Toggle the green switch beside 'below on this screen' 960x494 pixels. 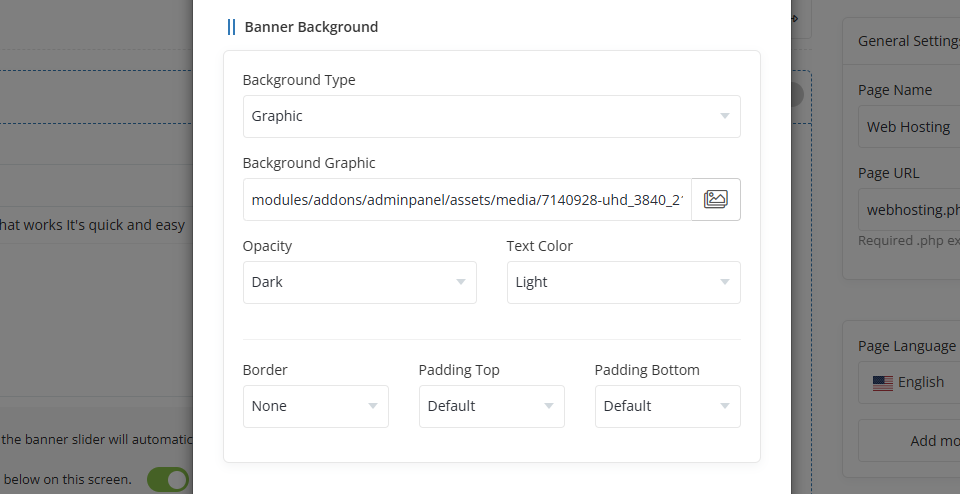coord(167,480)
